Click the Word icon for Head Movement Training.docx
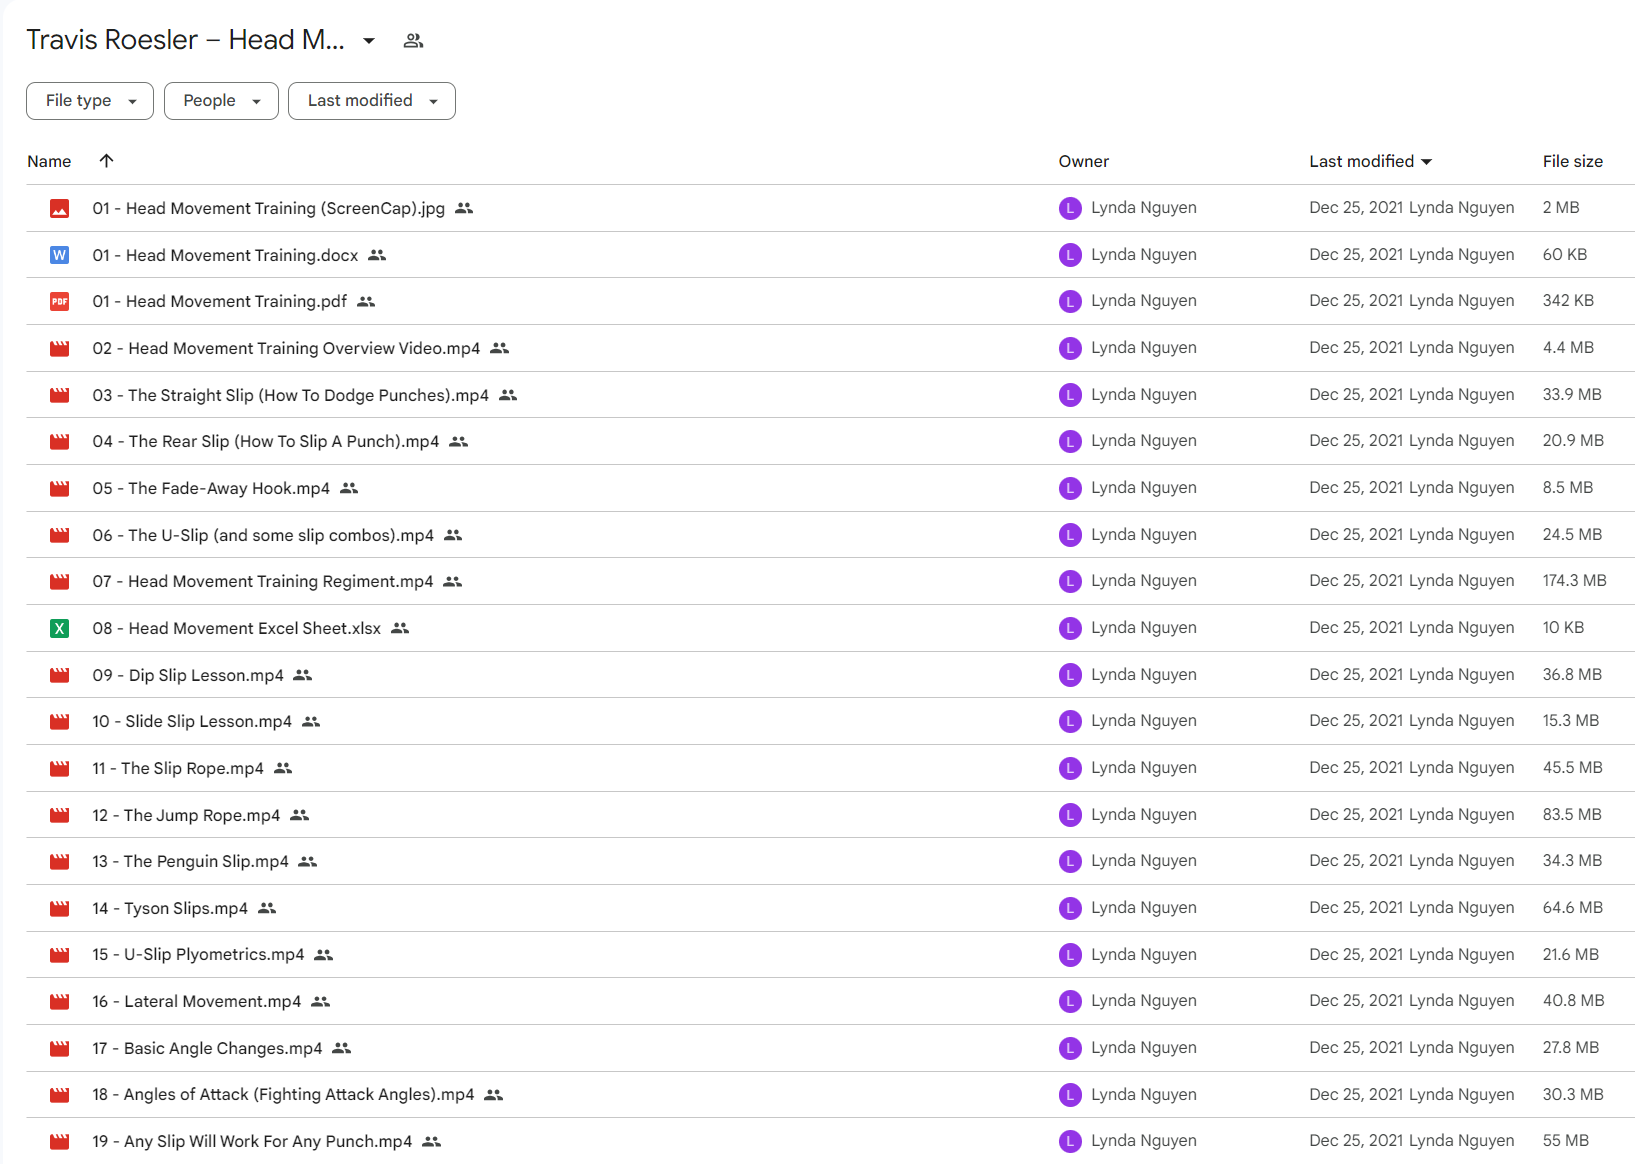The width and height of the screenshot is (1635, 1164). point(60,255)
